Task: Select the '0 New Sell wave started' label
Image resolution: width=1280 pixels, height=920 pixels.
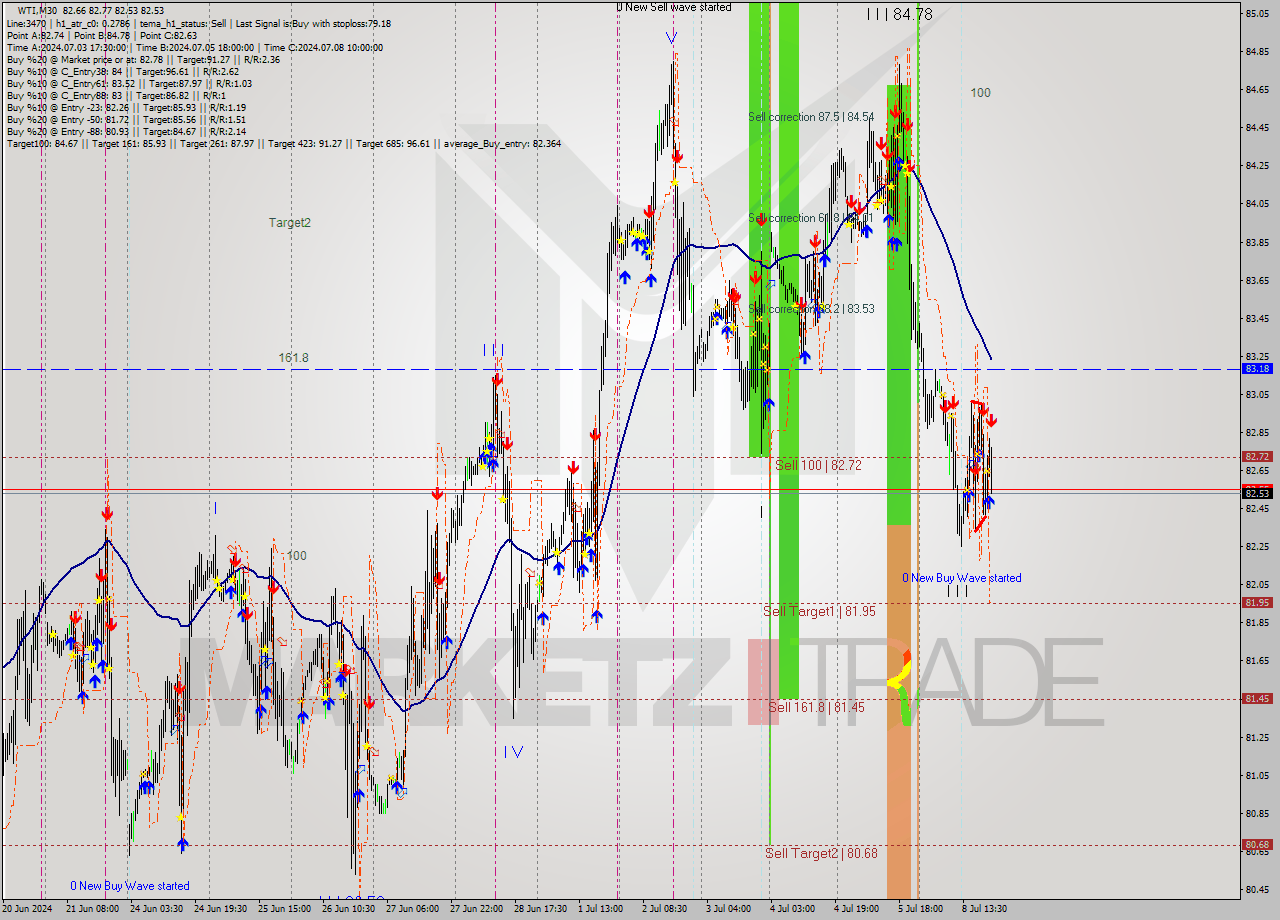Action: [673, 7]
